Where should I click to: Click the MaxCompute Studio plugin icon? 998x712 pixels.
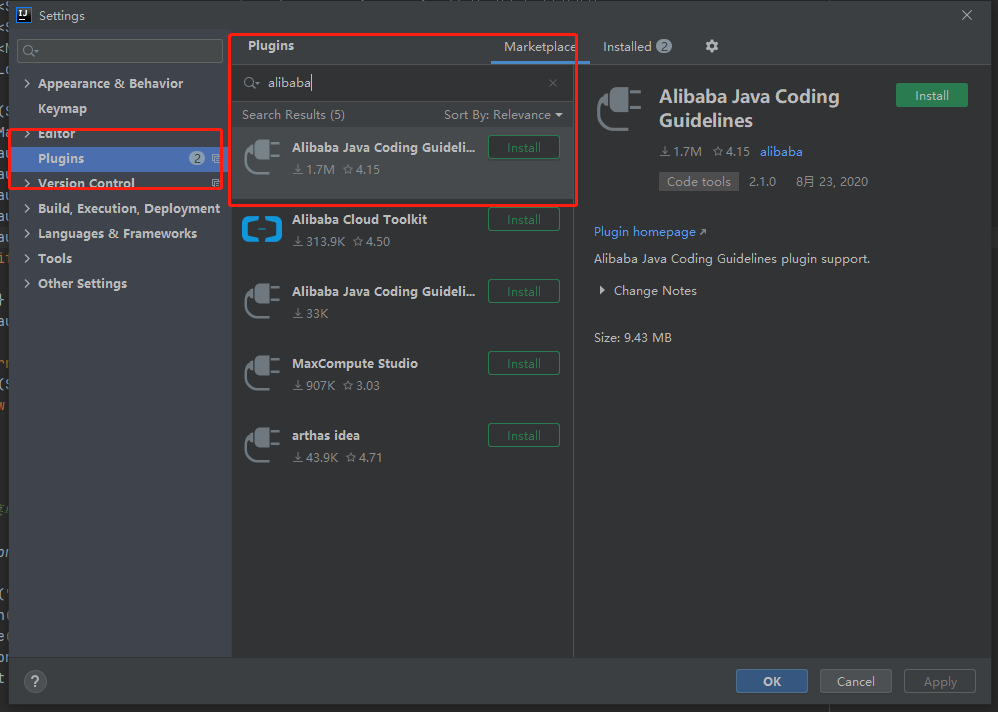click(262, 373)
